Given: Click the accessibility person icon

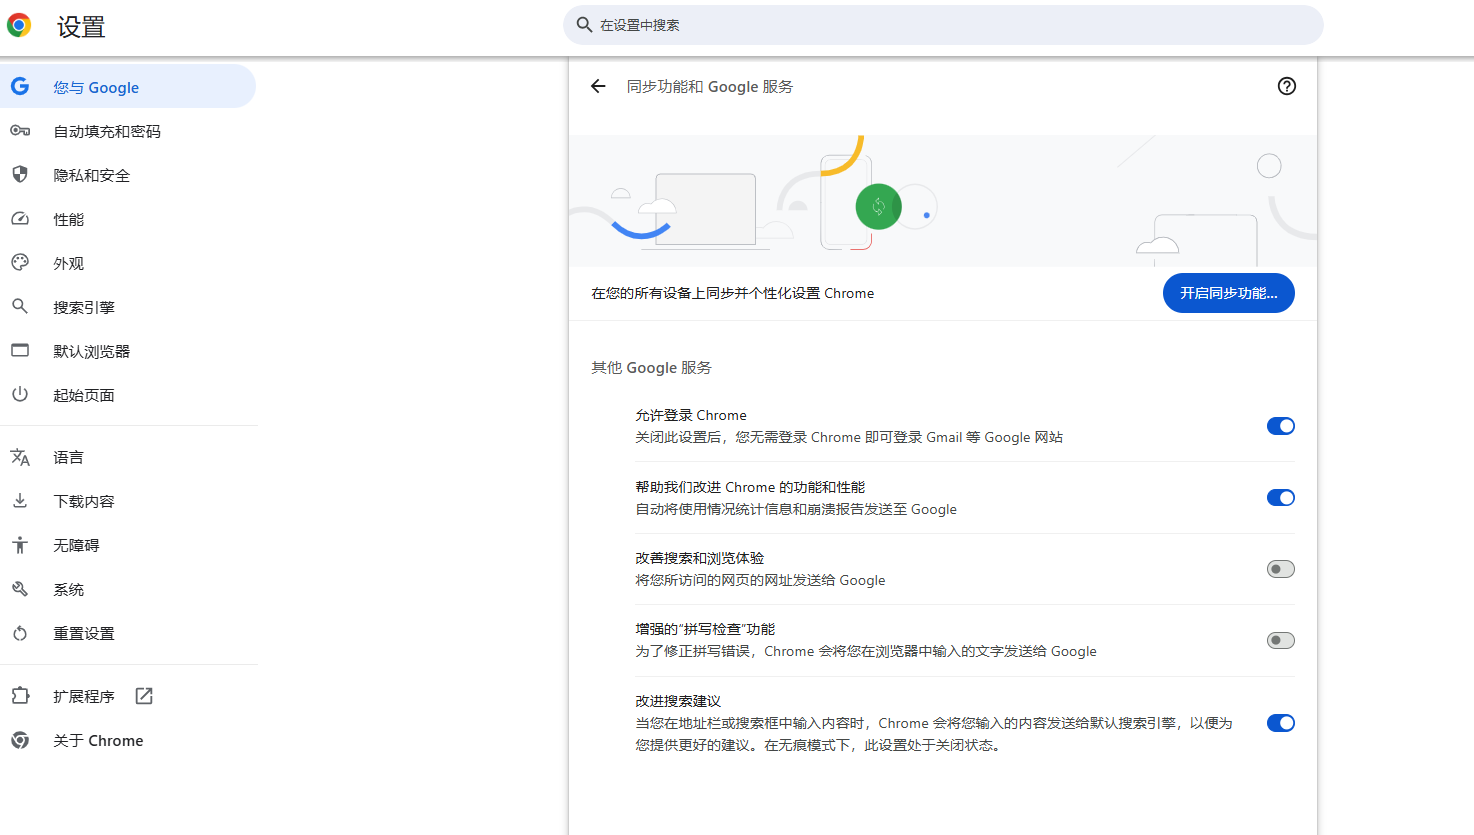Looking at the screenshot, I should (20, 545).
